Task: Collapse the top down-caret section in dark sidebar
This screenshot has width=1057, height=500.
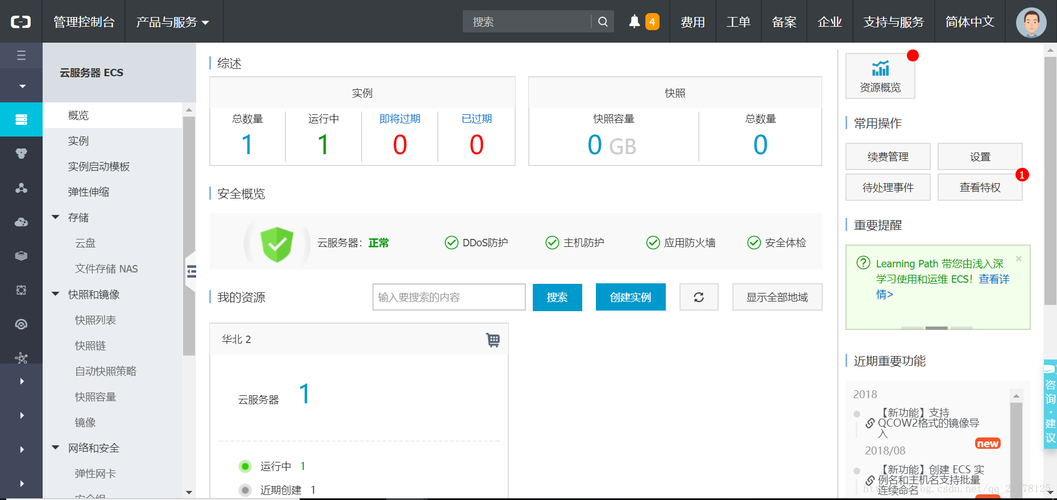Action: pyautogui.click(x=21, y=86)
